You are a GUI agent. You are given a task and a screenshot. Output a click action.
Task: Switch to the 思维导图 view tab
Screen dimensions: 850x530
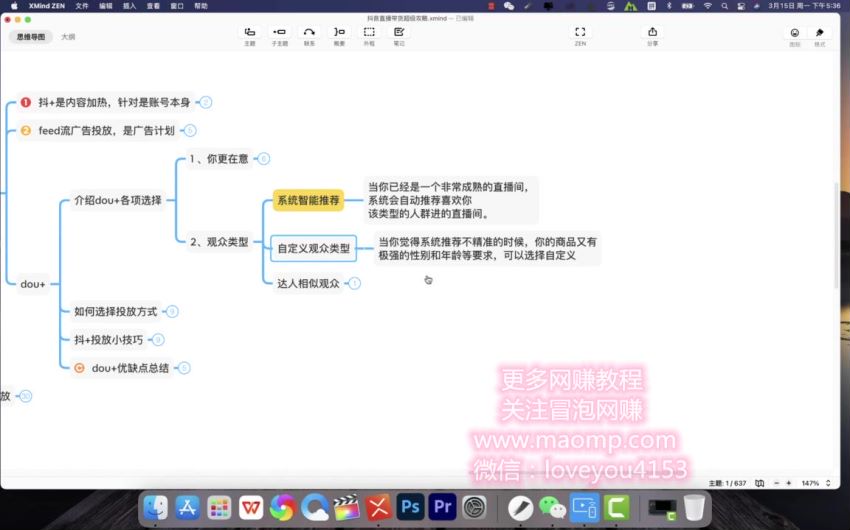31,37
